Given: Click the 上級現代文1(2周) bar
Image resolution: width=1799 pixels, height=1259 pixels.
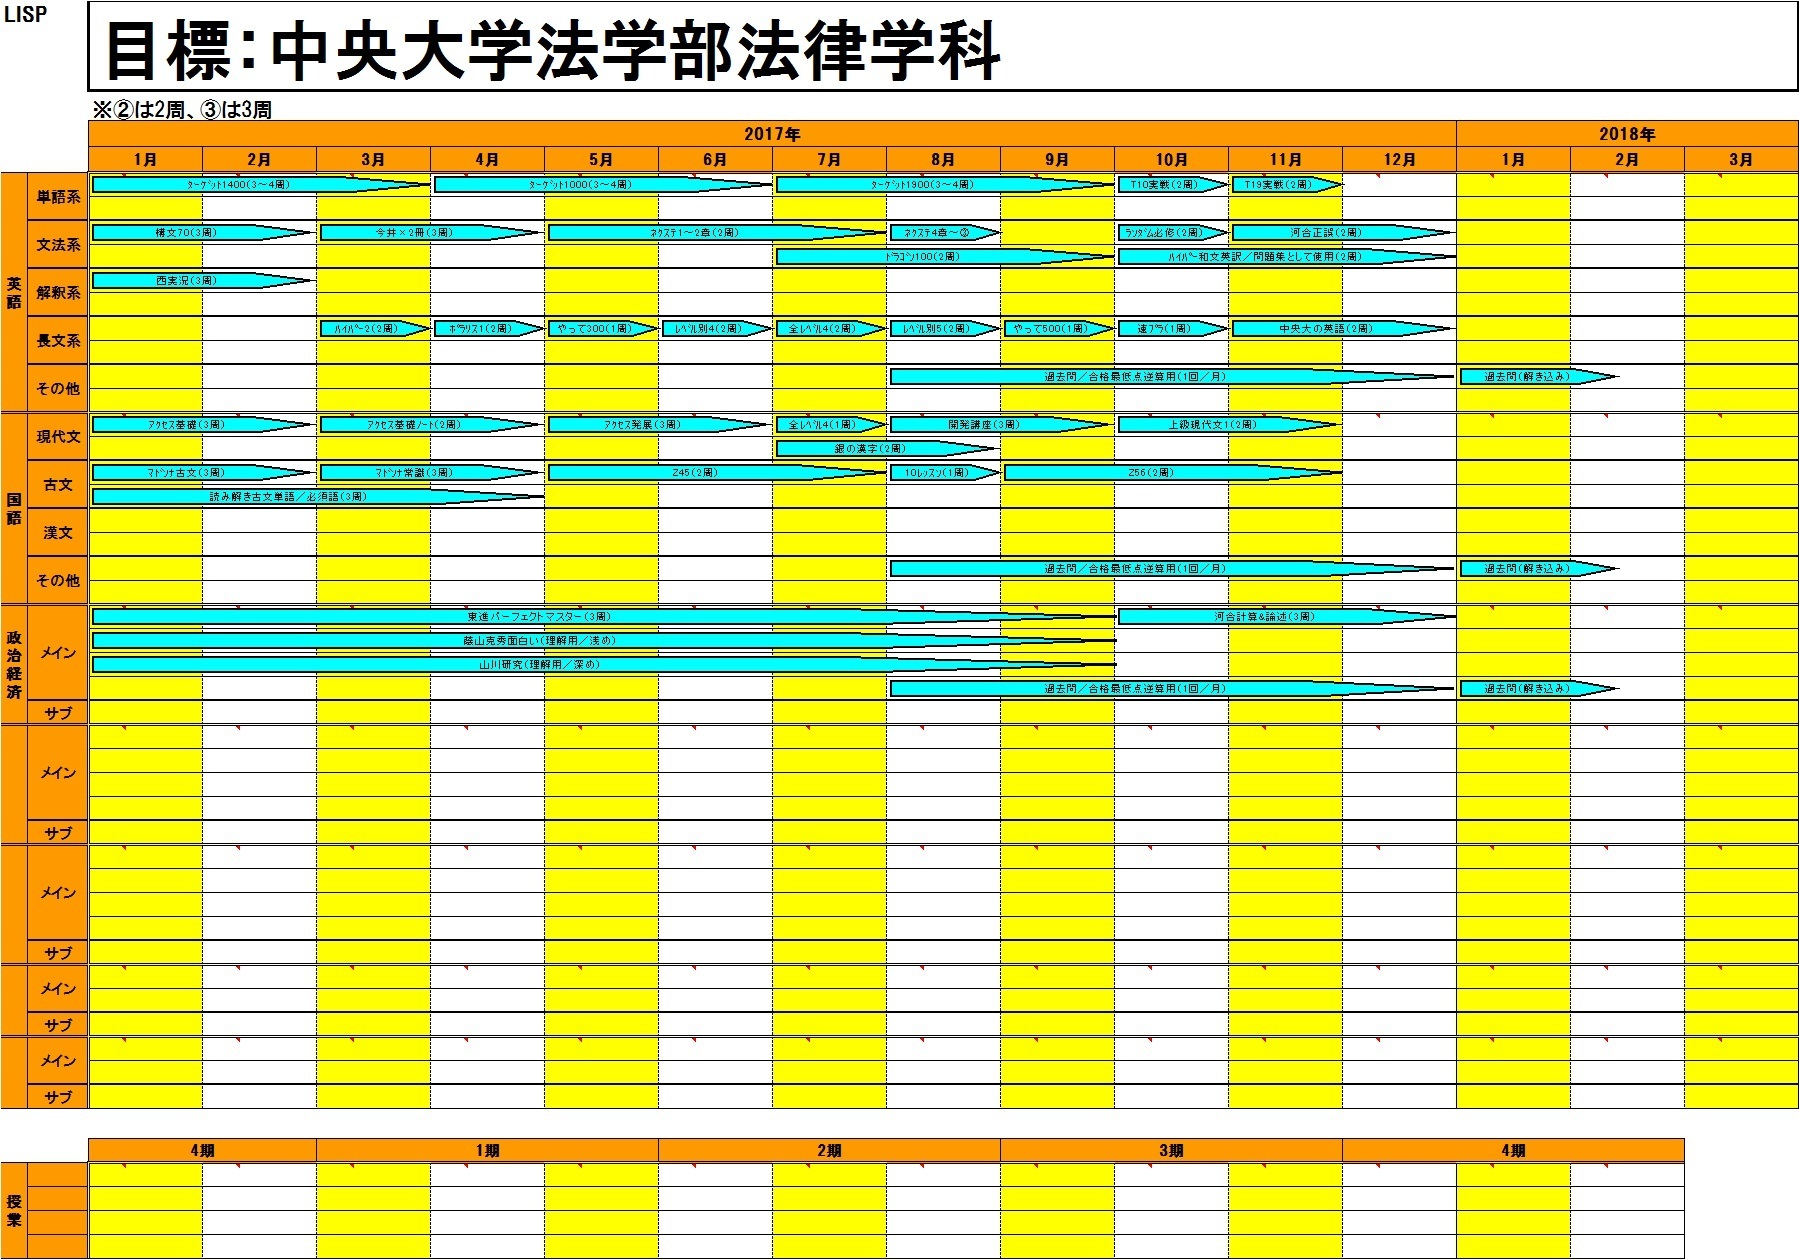Looking at the screenshot, I should pyautogui.click(x=1228, y=425).
